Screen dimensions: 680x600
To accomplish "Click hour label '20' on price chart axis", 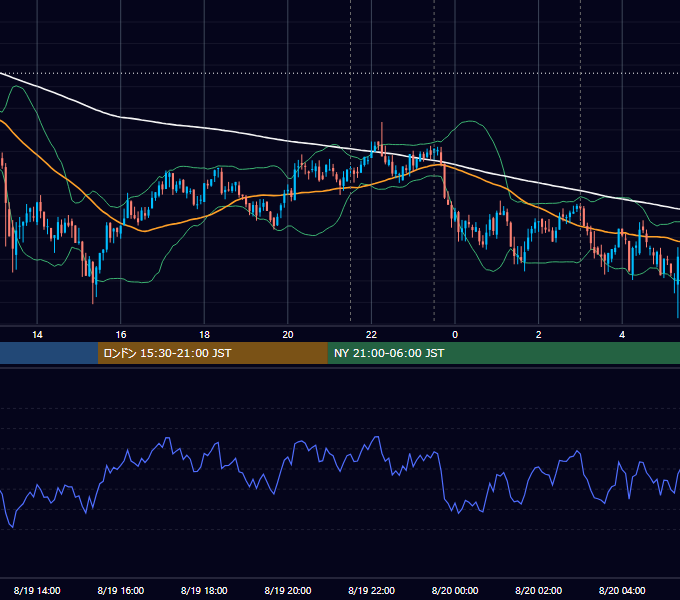I will 288,335.
